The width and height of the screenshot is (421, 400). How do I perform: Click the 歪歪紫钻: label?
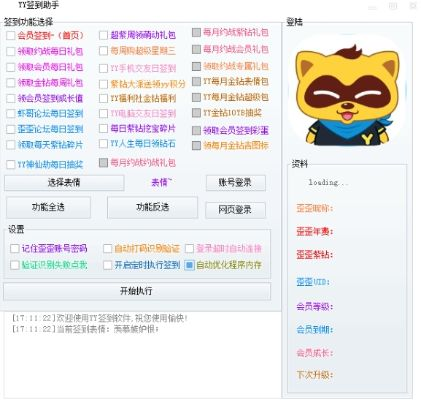315,255
